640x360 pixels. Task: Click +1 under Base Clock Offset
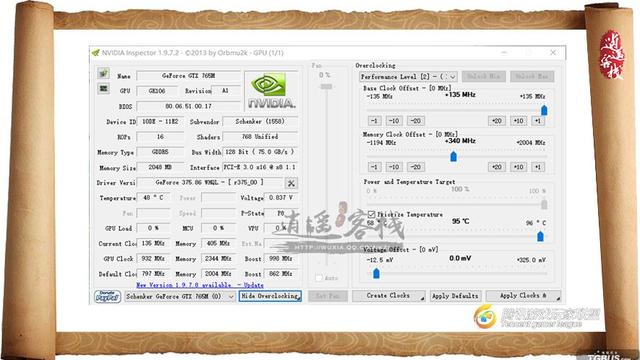538,121
